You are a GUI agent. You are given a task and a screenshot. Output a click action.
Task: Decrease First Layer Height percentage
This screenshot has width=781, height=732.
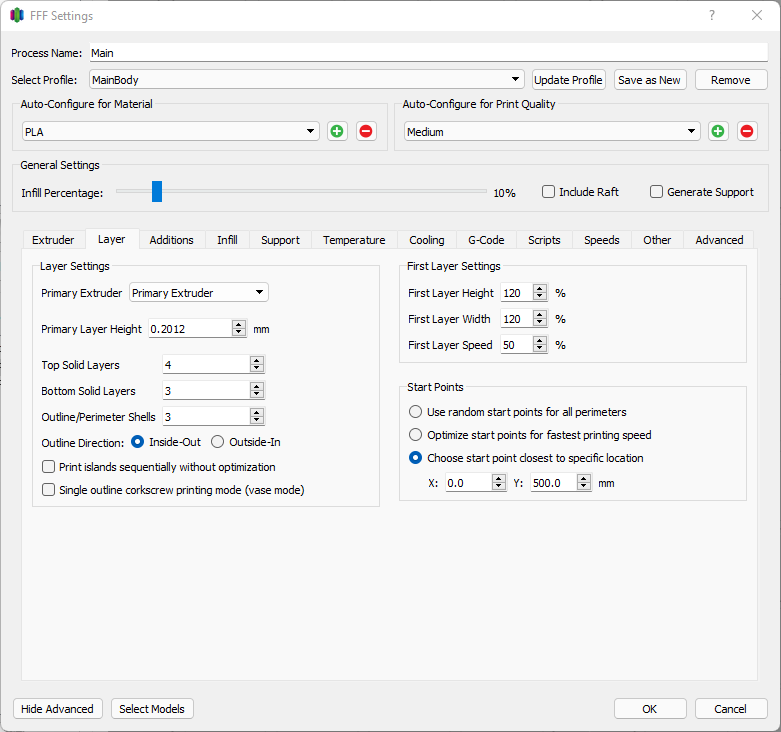point(540,296)
